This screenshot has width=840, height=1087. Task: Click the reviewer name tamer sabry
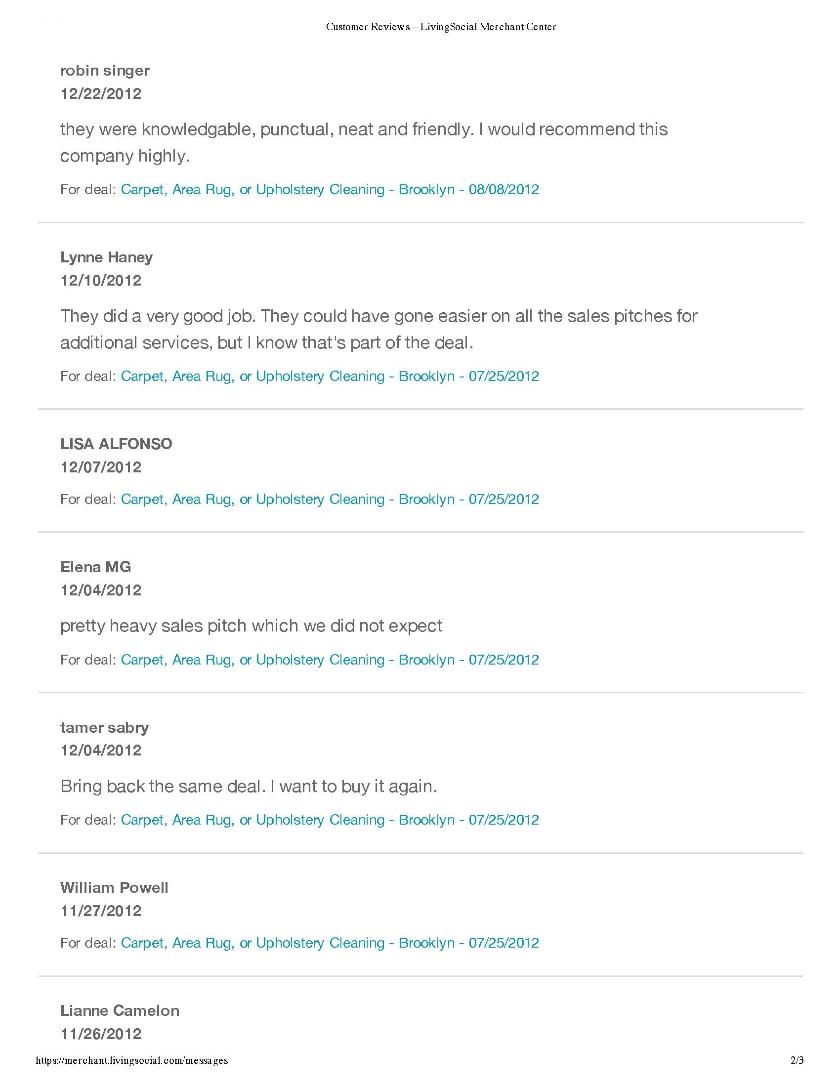coord(105,728)
